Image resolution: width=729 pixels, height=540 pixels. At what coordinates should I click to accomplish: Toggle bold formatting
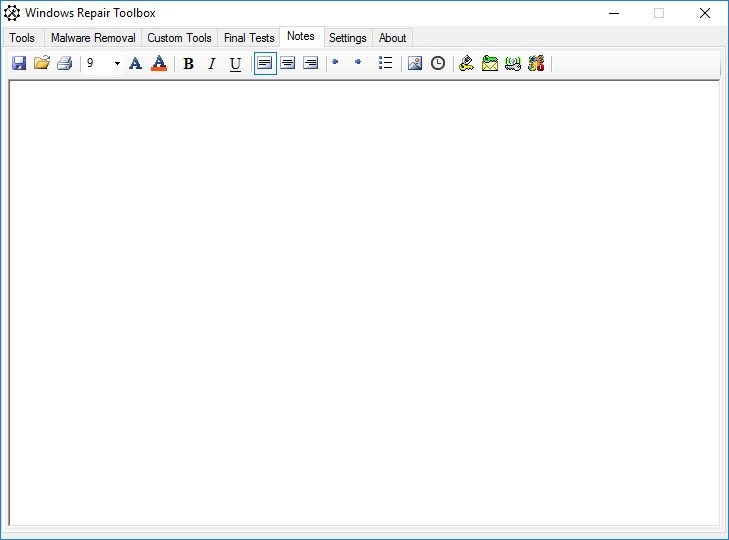188,63
